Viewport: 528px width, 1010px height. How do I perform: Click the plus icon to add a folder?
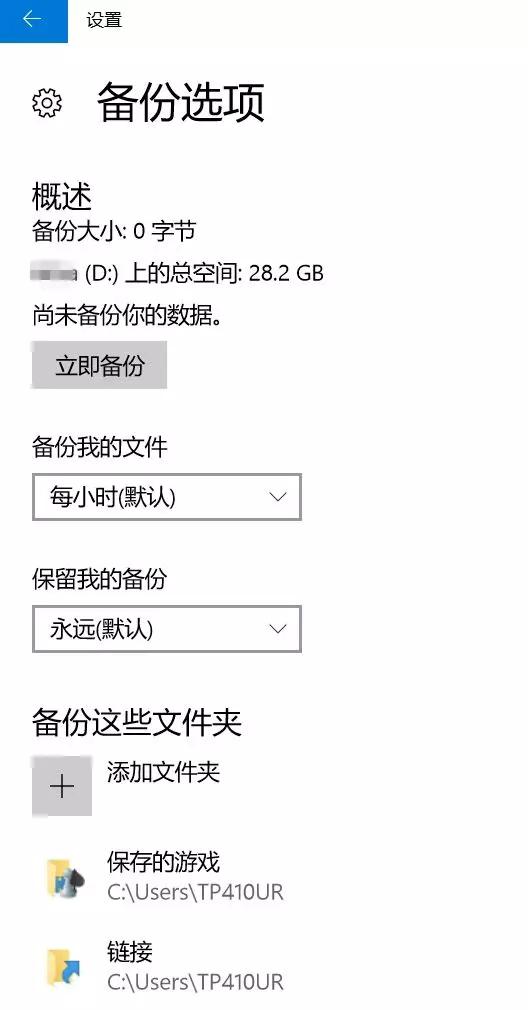(x=62, y=786)
